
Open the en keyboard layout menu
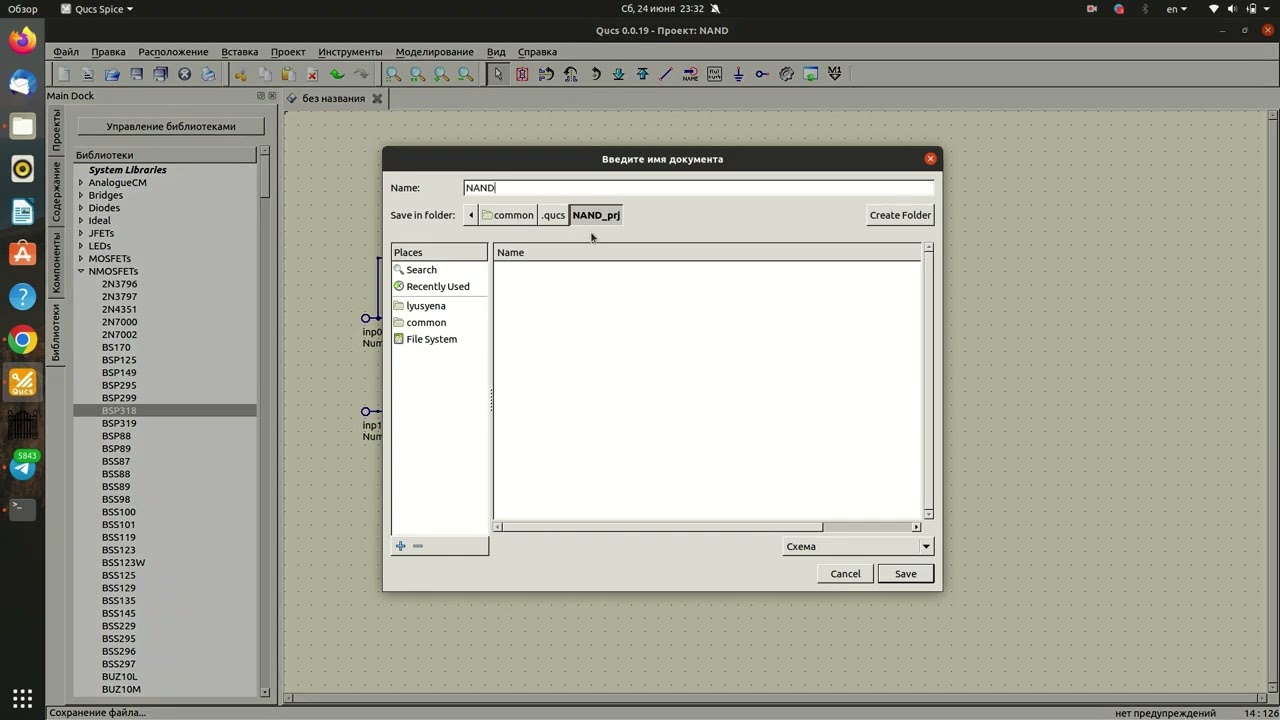pyautogui.click(x=1176, y=9)
